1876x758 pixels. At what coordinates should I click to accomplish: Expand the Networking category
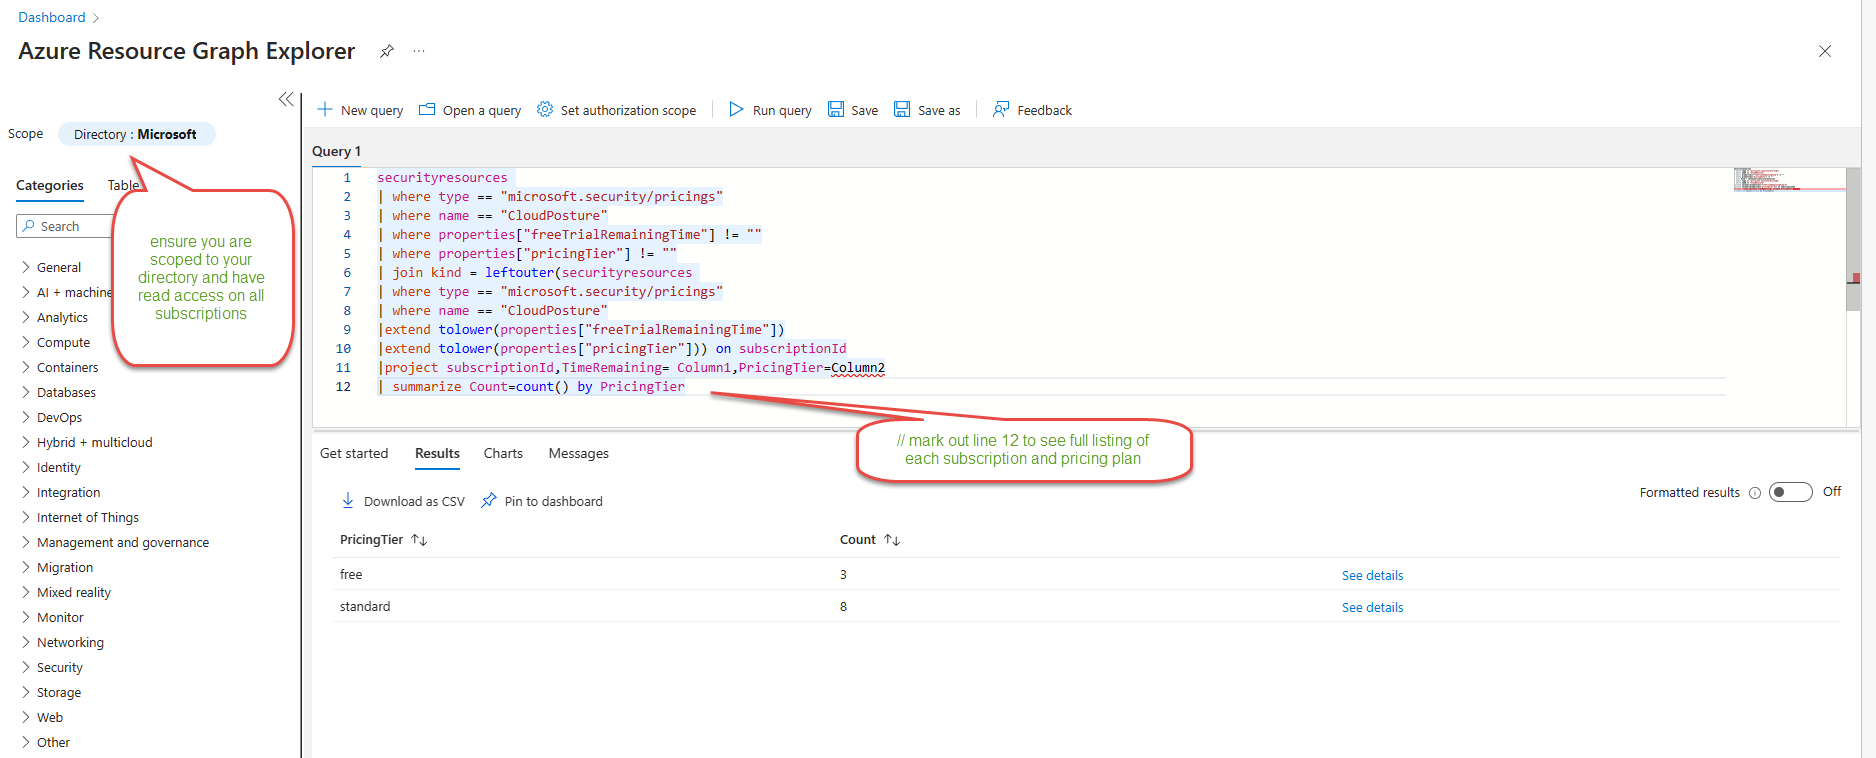click(x=26, y=642)
